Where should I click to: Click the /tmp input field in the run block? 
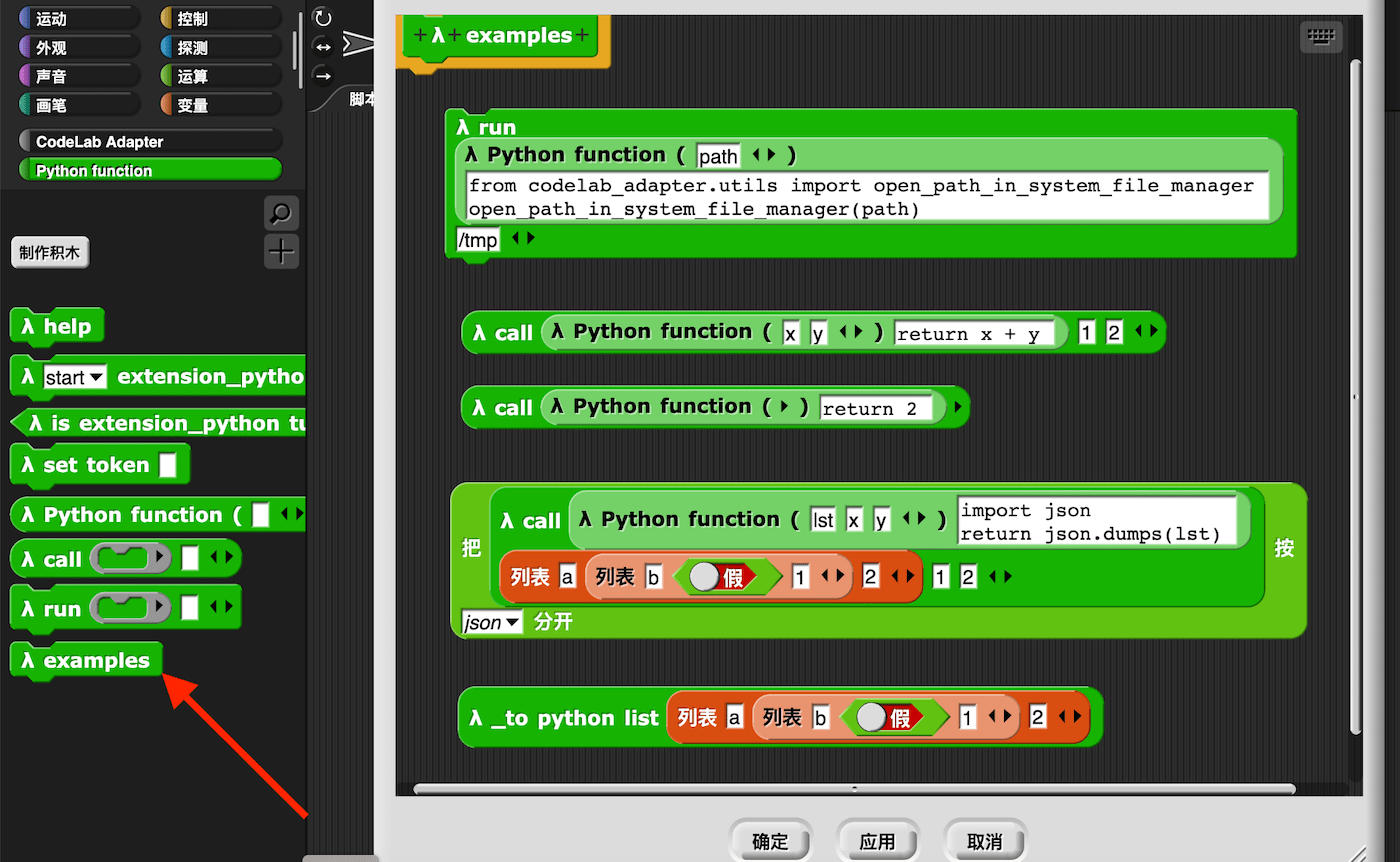(476, 240)
